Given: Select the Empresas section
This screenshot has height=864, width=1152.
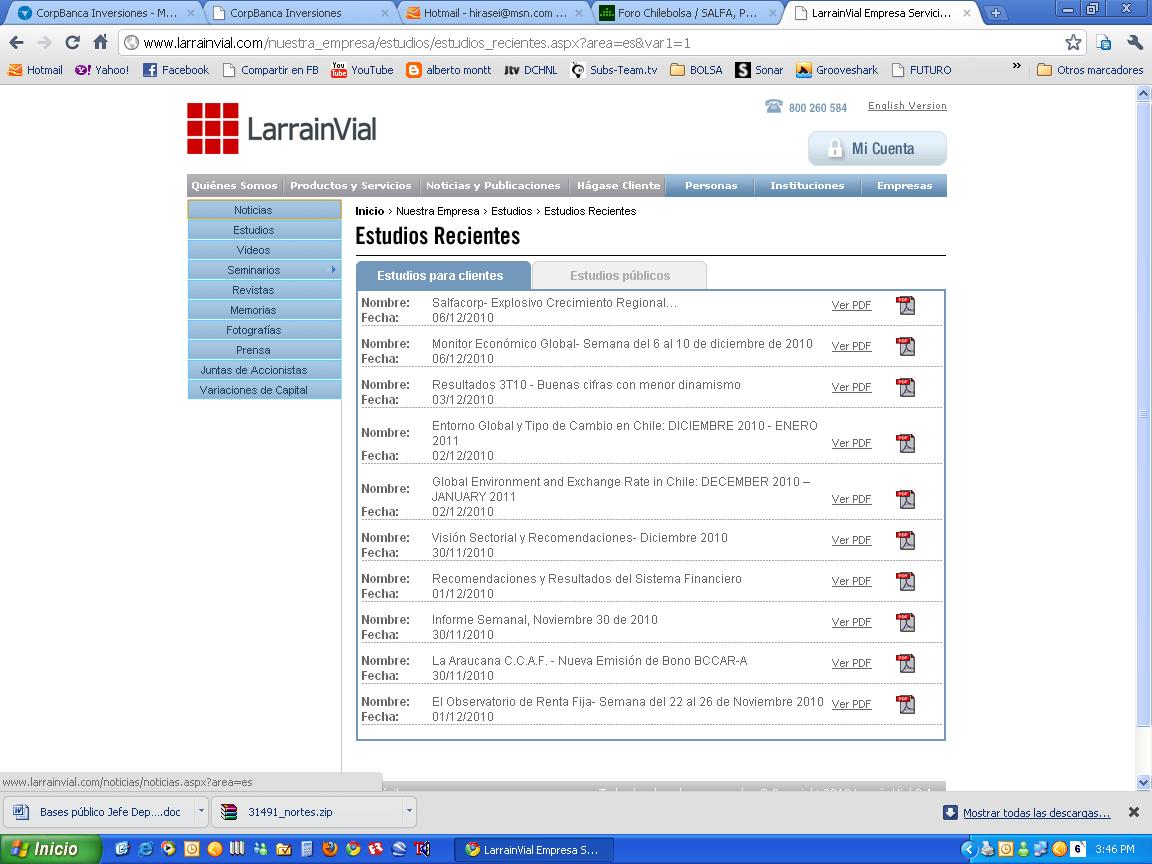Looking at the screenshot, I should pyautogui.click(x=904, y=185).
